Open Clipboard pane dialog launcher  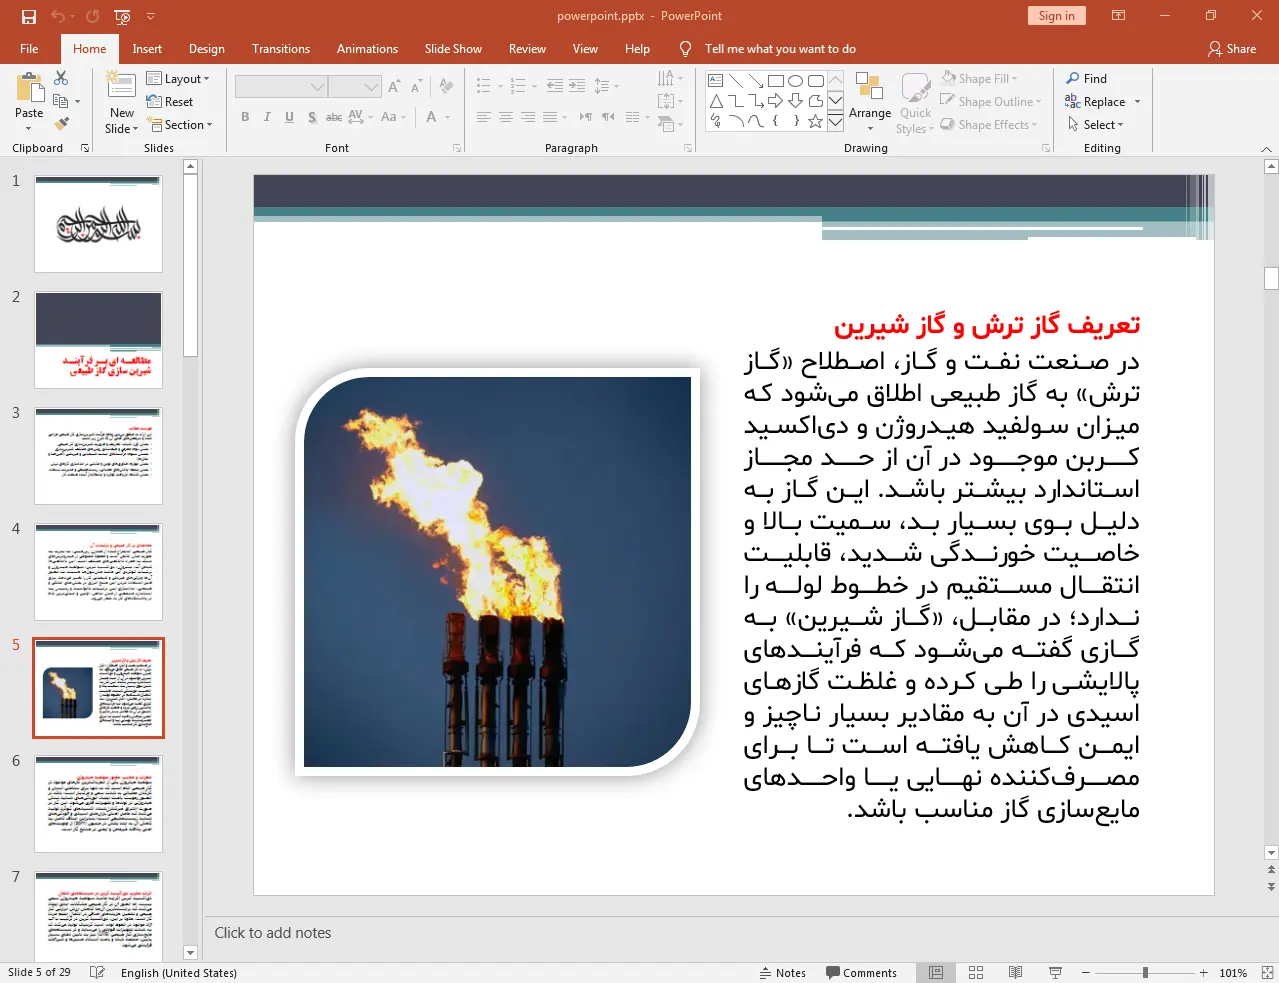point(85,148)
